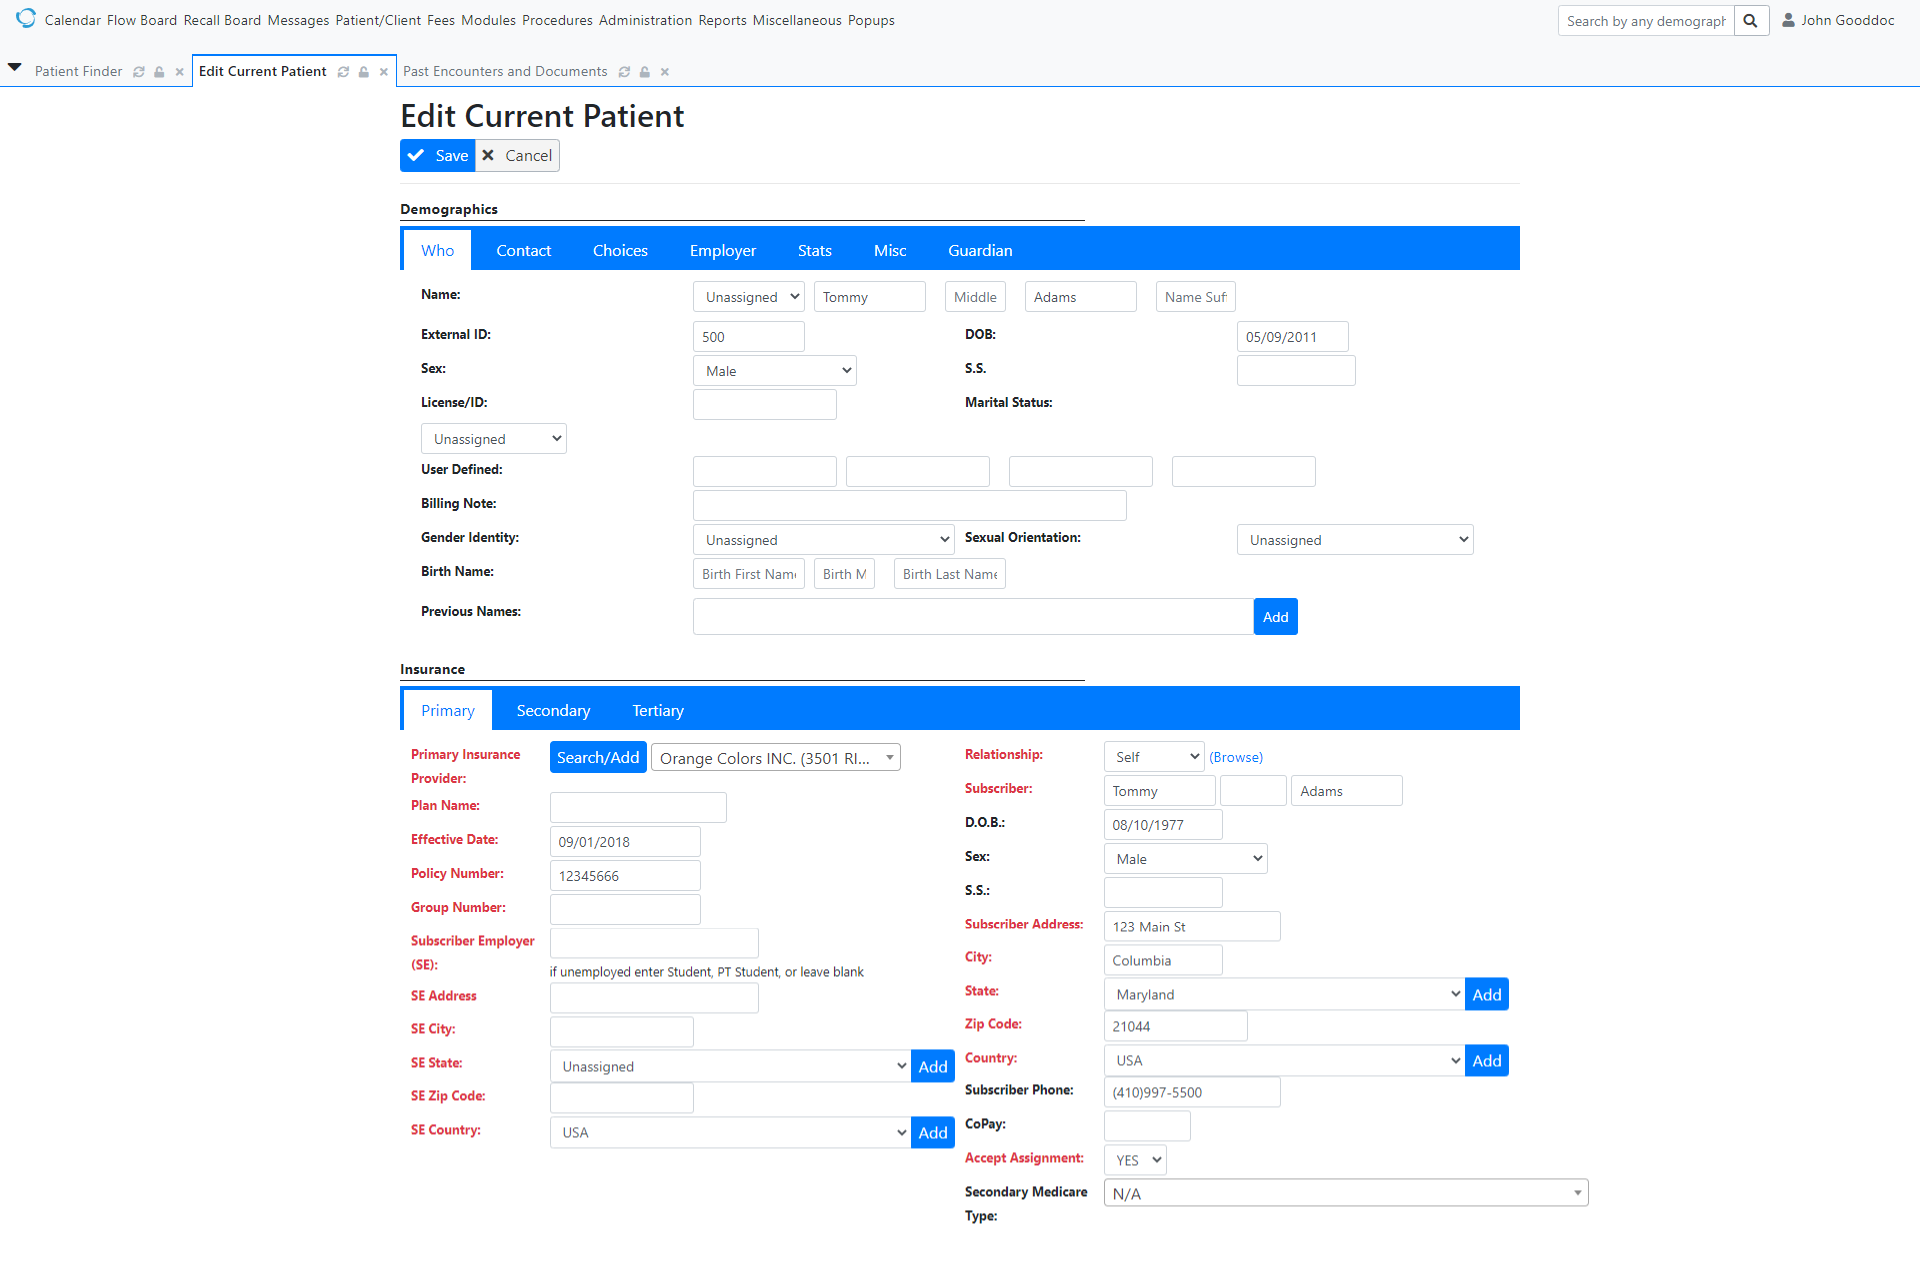1920x1282 pixels.
Task: Click the Policy Number input field
Action: point(624,875)
